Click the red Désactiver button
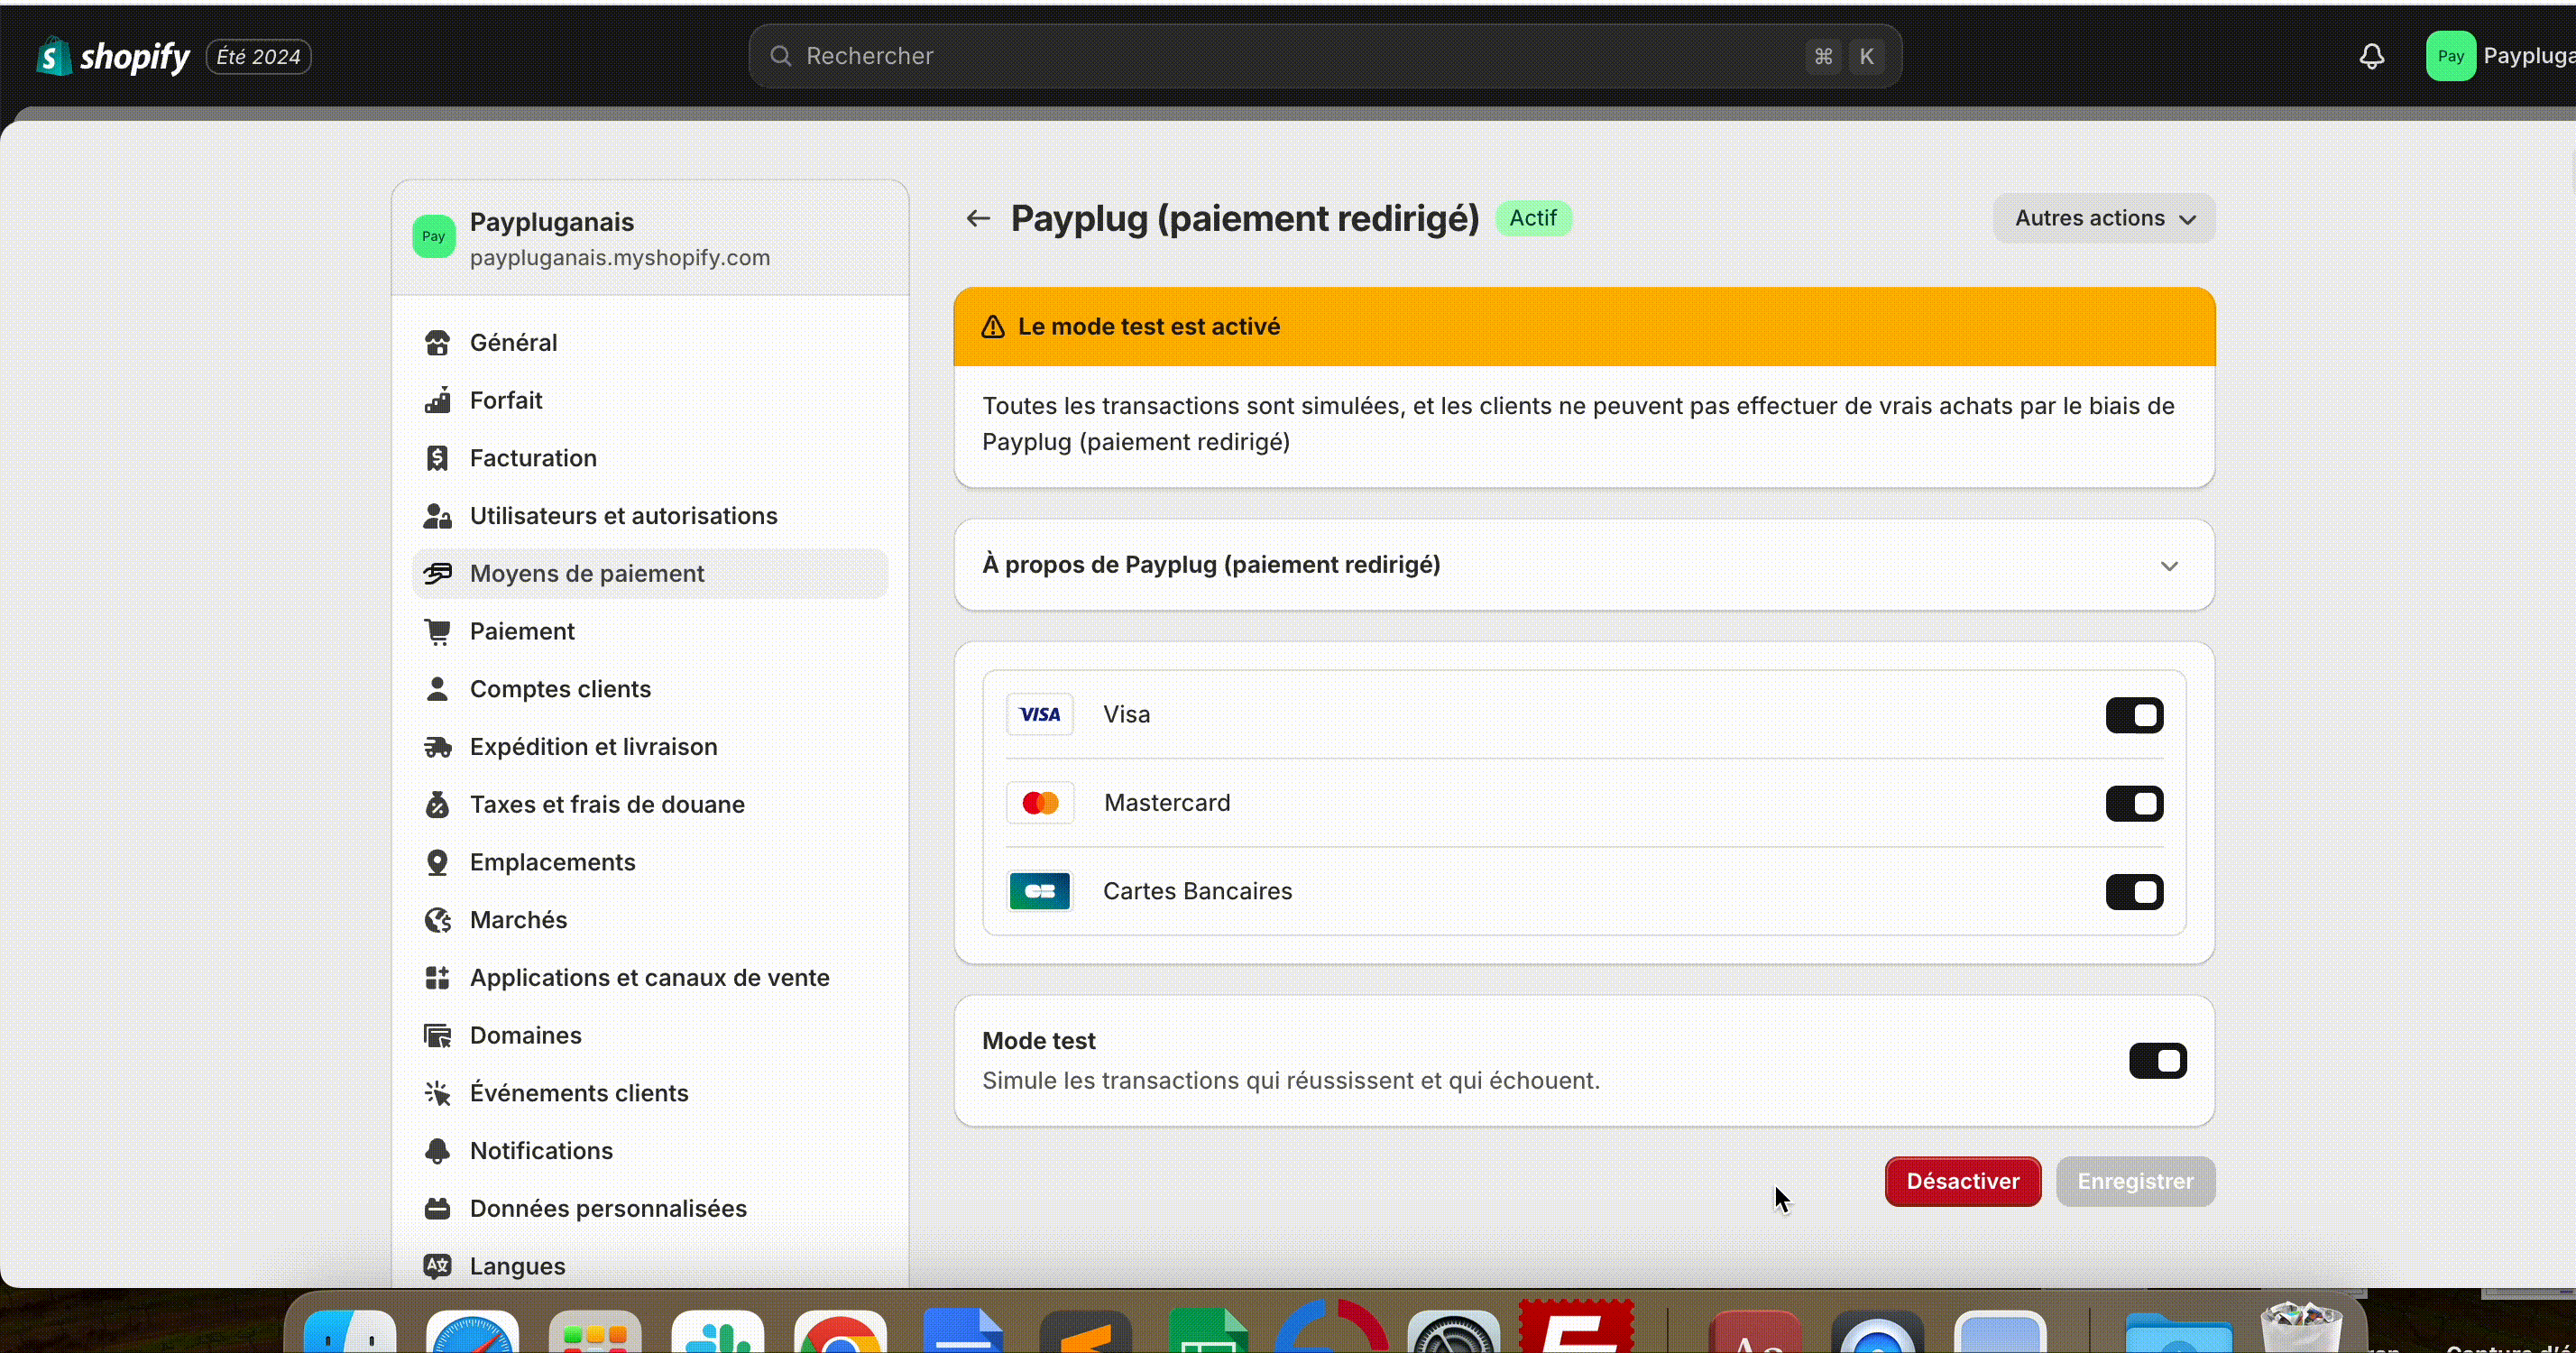The height and width of the screenshot is (1353, 2576). (x=1962, y=1181)
